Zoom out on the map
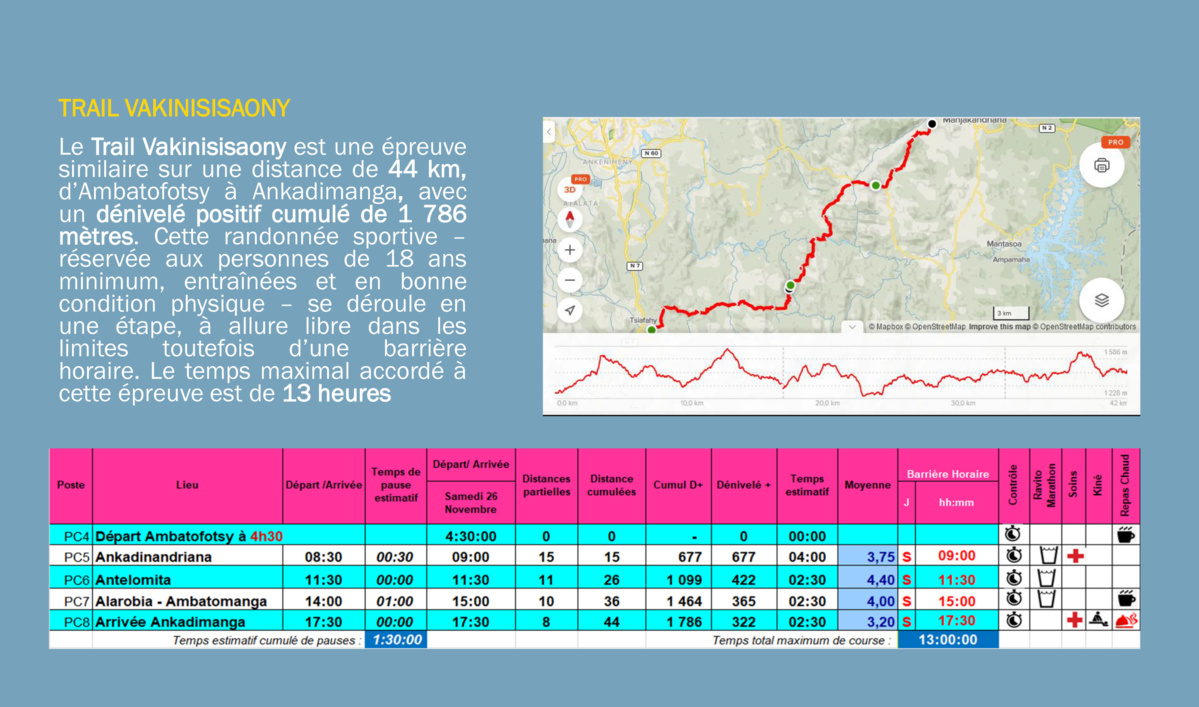 (570, 280)
